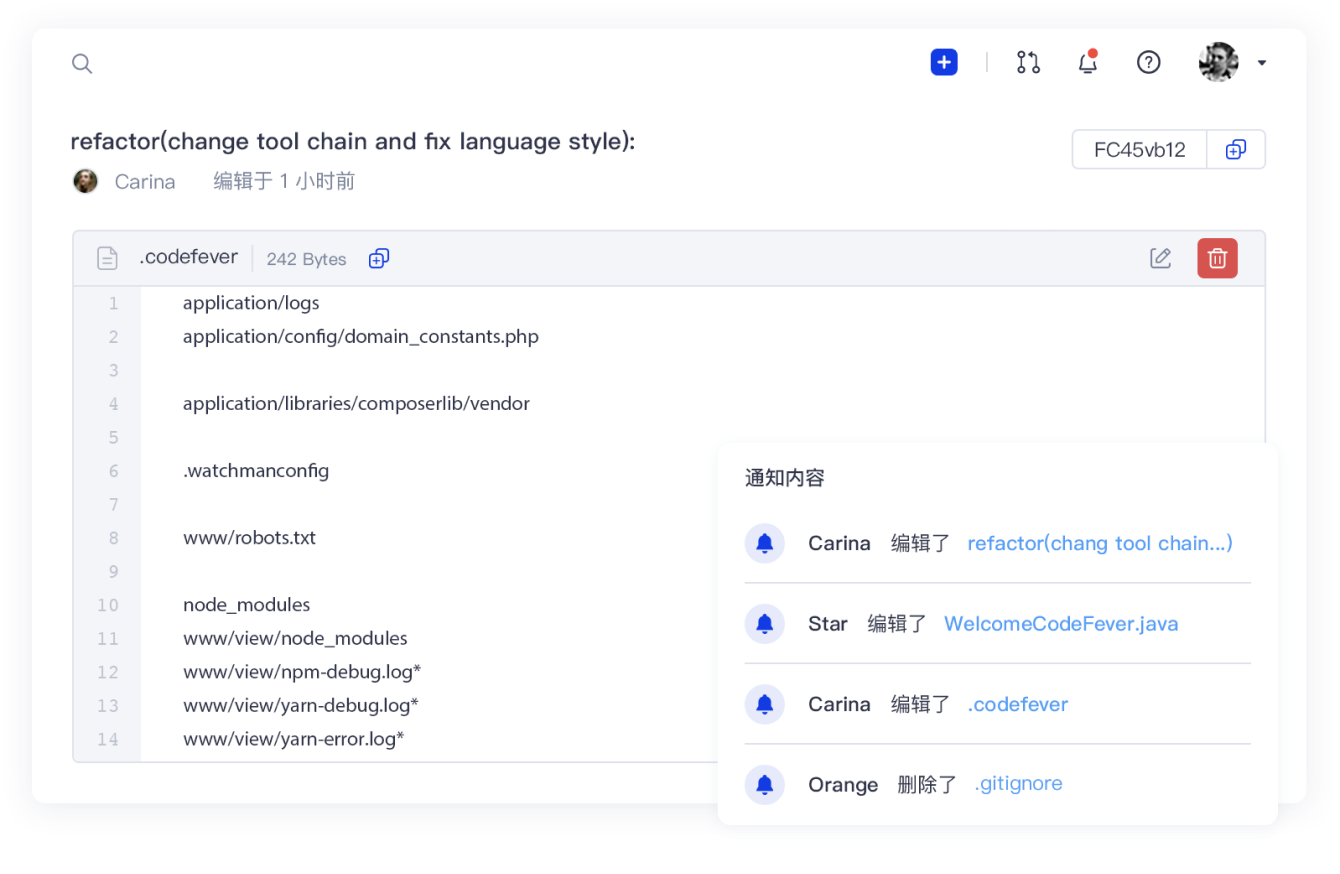Copy the commit hash FC45vb12
The width and height of the screenshot is (1340, 874).
[1236, 150]
